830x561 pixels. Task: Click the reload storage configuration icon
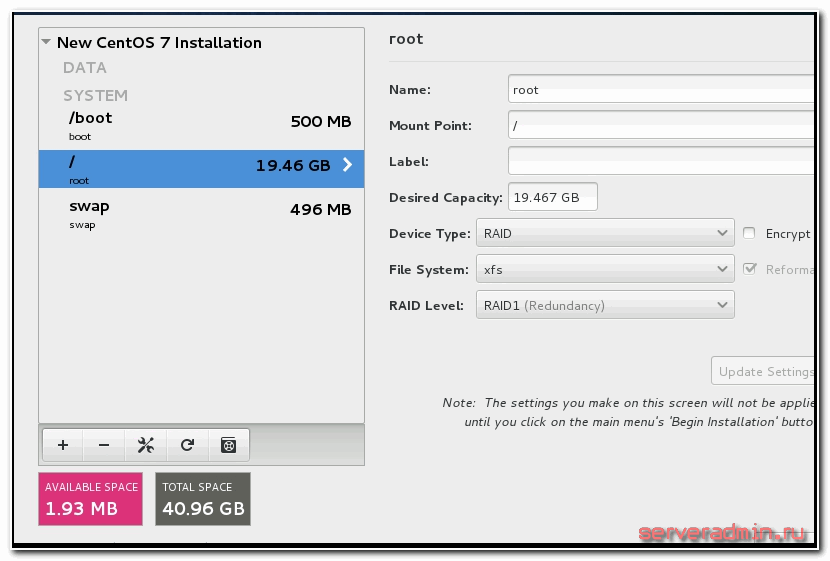click(x=187, y=445)
